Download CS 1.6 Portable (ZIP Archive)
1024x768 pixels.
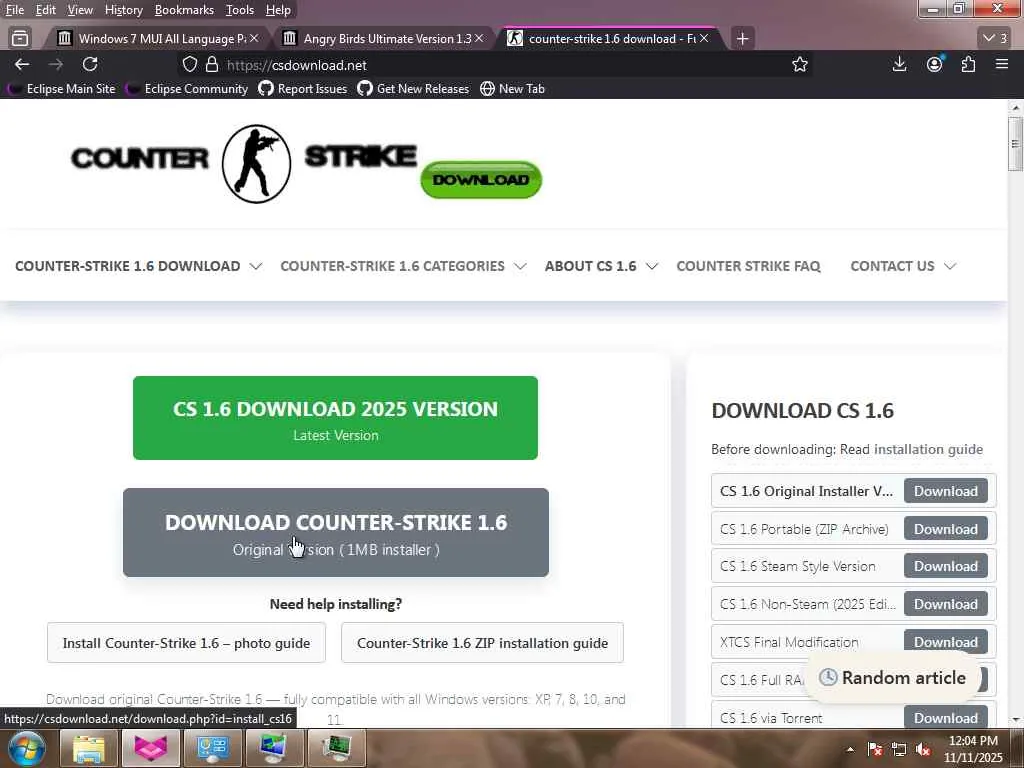[945, 529]
